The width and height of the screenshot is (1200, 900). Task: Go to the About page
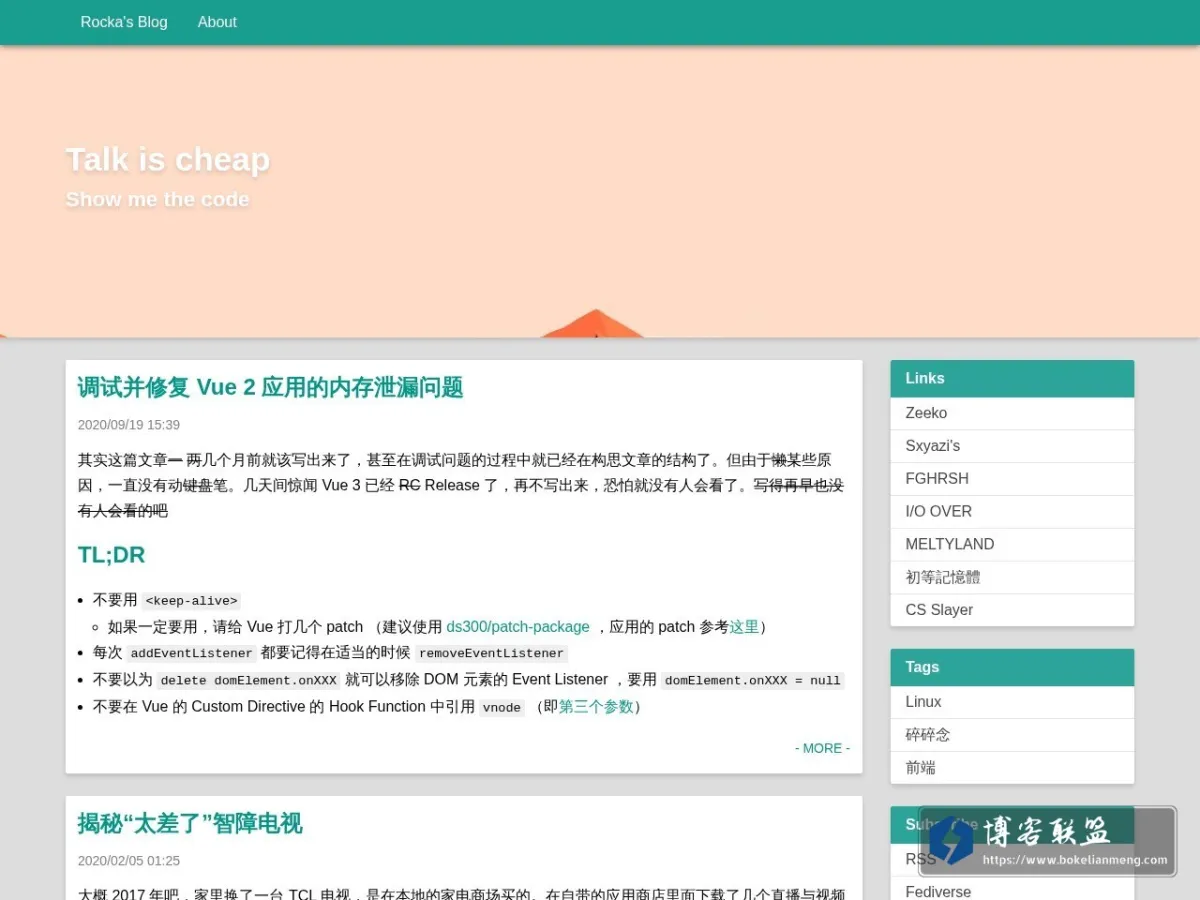(217, 22)
